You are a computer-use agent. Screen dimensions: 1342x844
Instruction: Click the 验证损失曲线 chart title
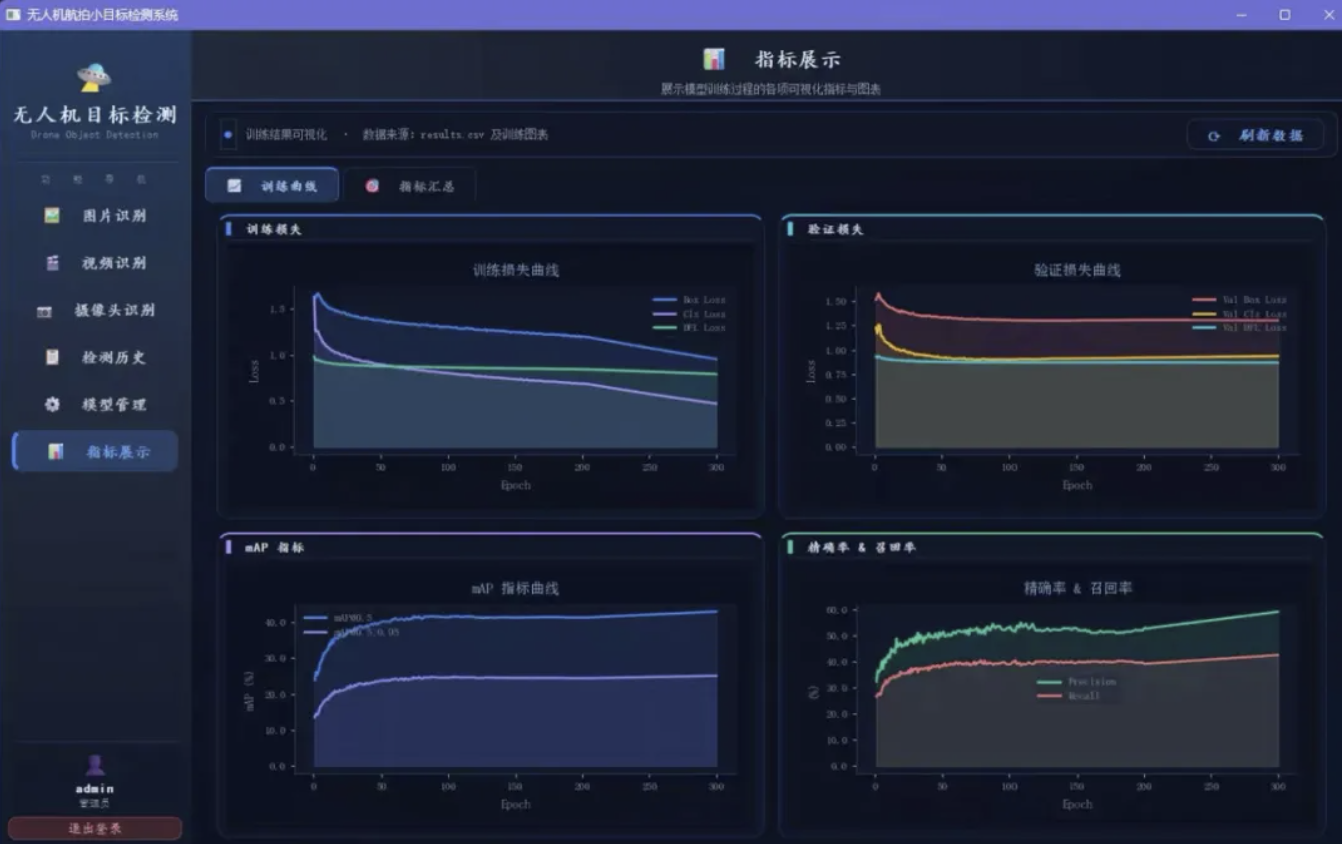pyautogui.click(x=1077, y=270)
